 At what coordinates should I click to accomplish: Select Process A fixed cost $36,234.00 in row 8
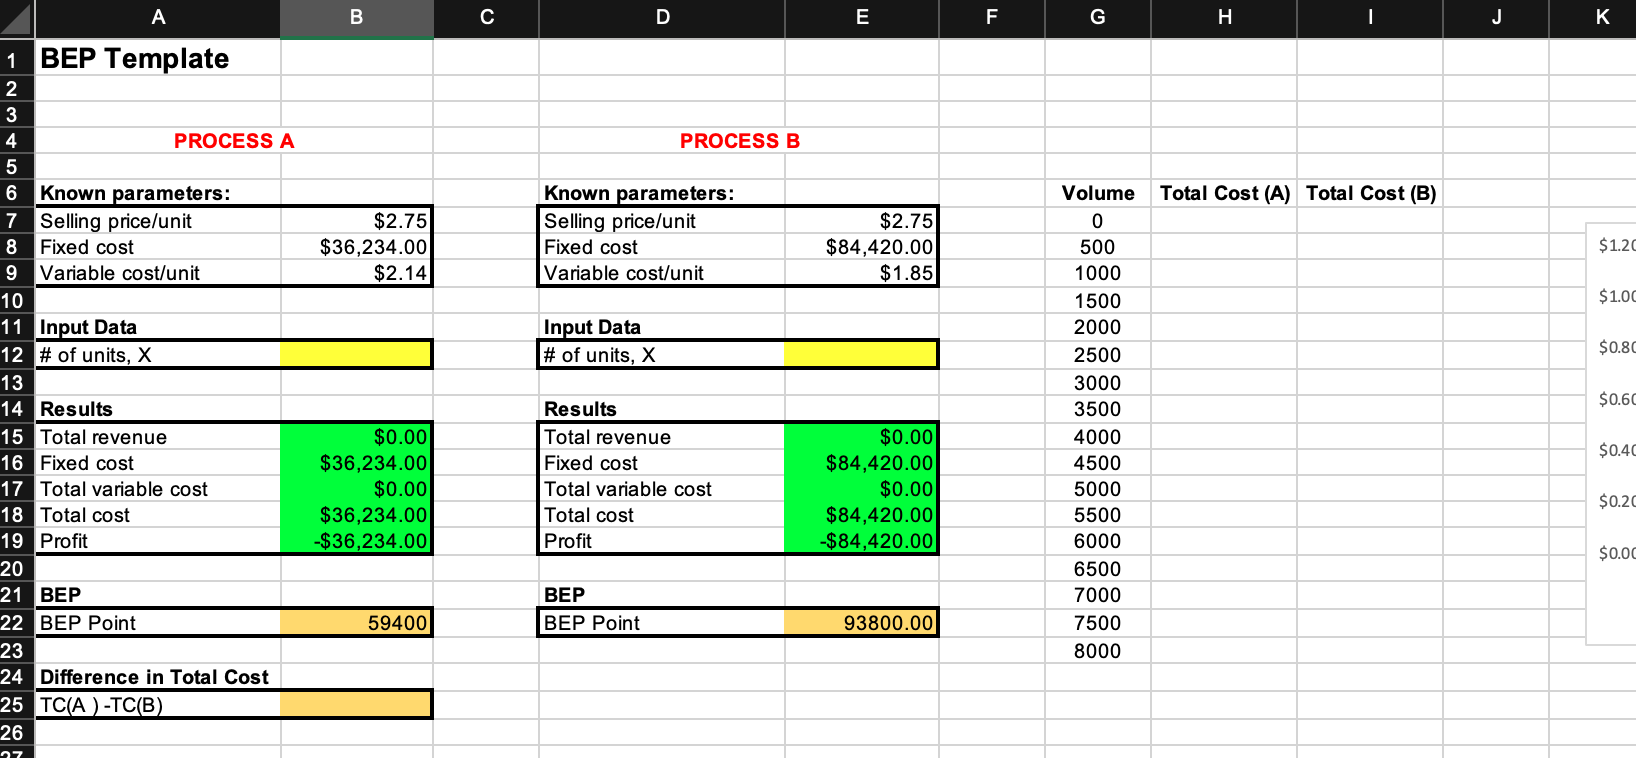357,247
